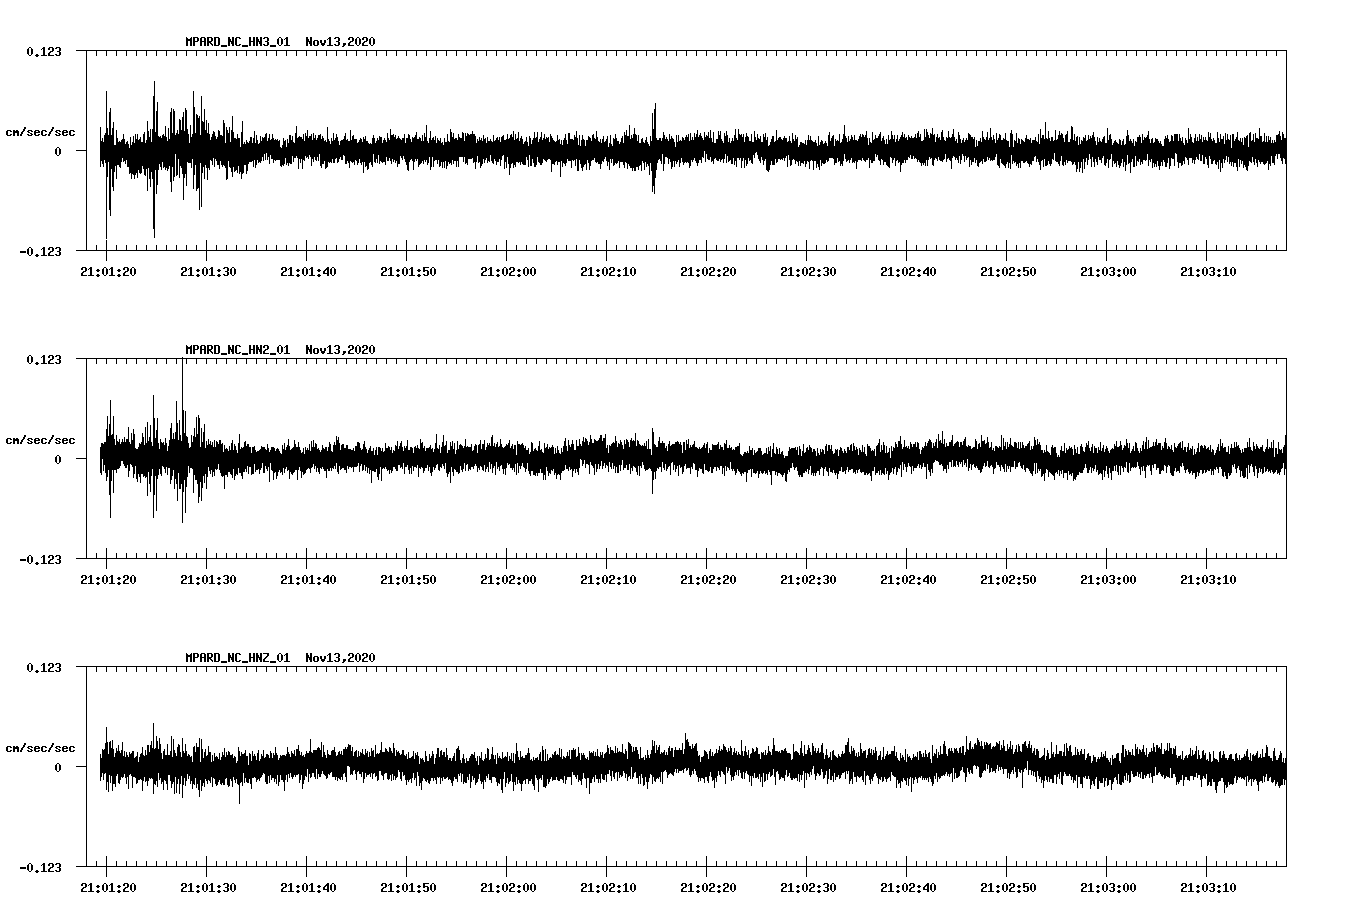1358x924 pixels.
Task: Click the quiet trace section near 21:03:00 on HN3
Action: pyautogui.click(x=1108, y=150)
